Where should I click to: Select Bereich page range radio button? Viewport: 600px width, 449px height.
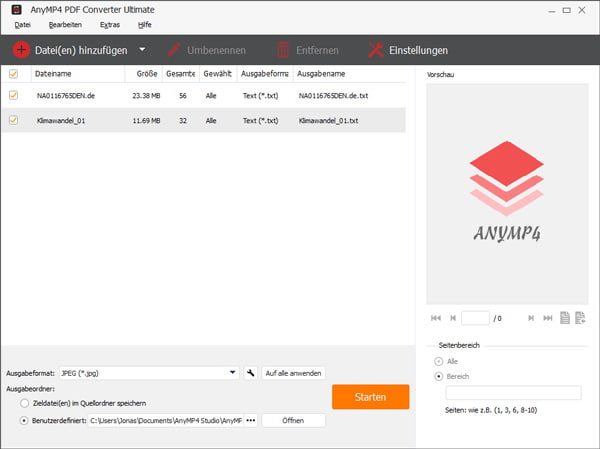439,377
